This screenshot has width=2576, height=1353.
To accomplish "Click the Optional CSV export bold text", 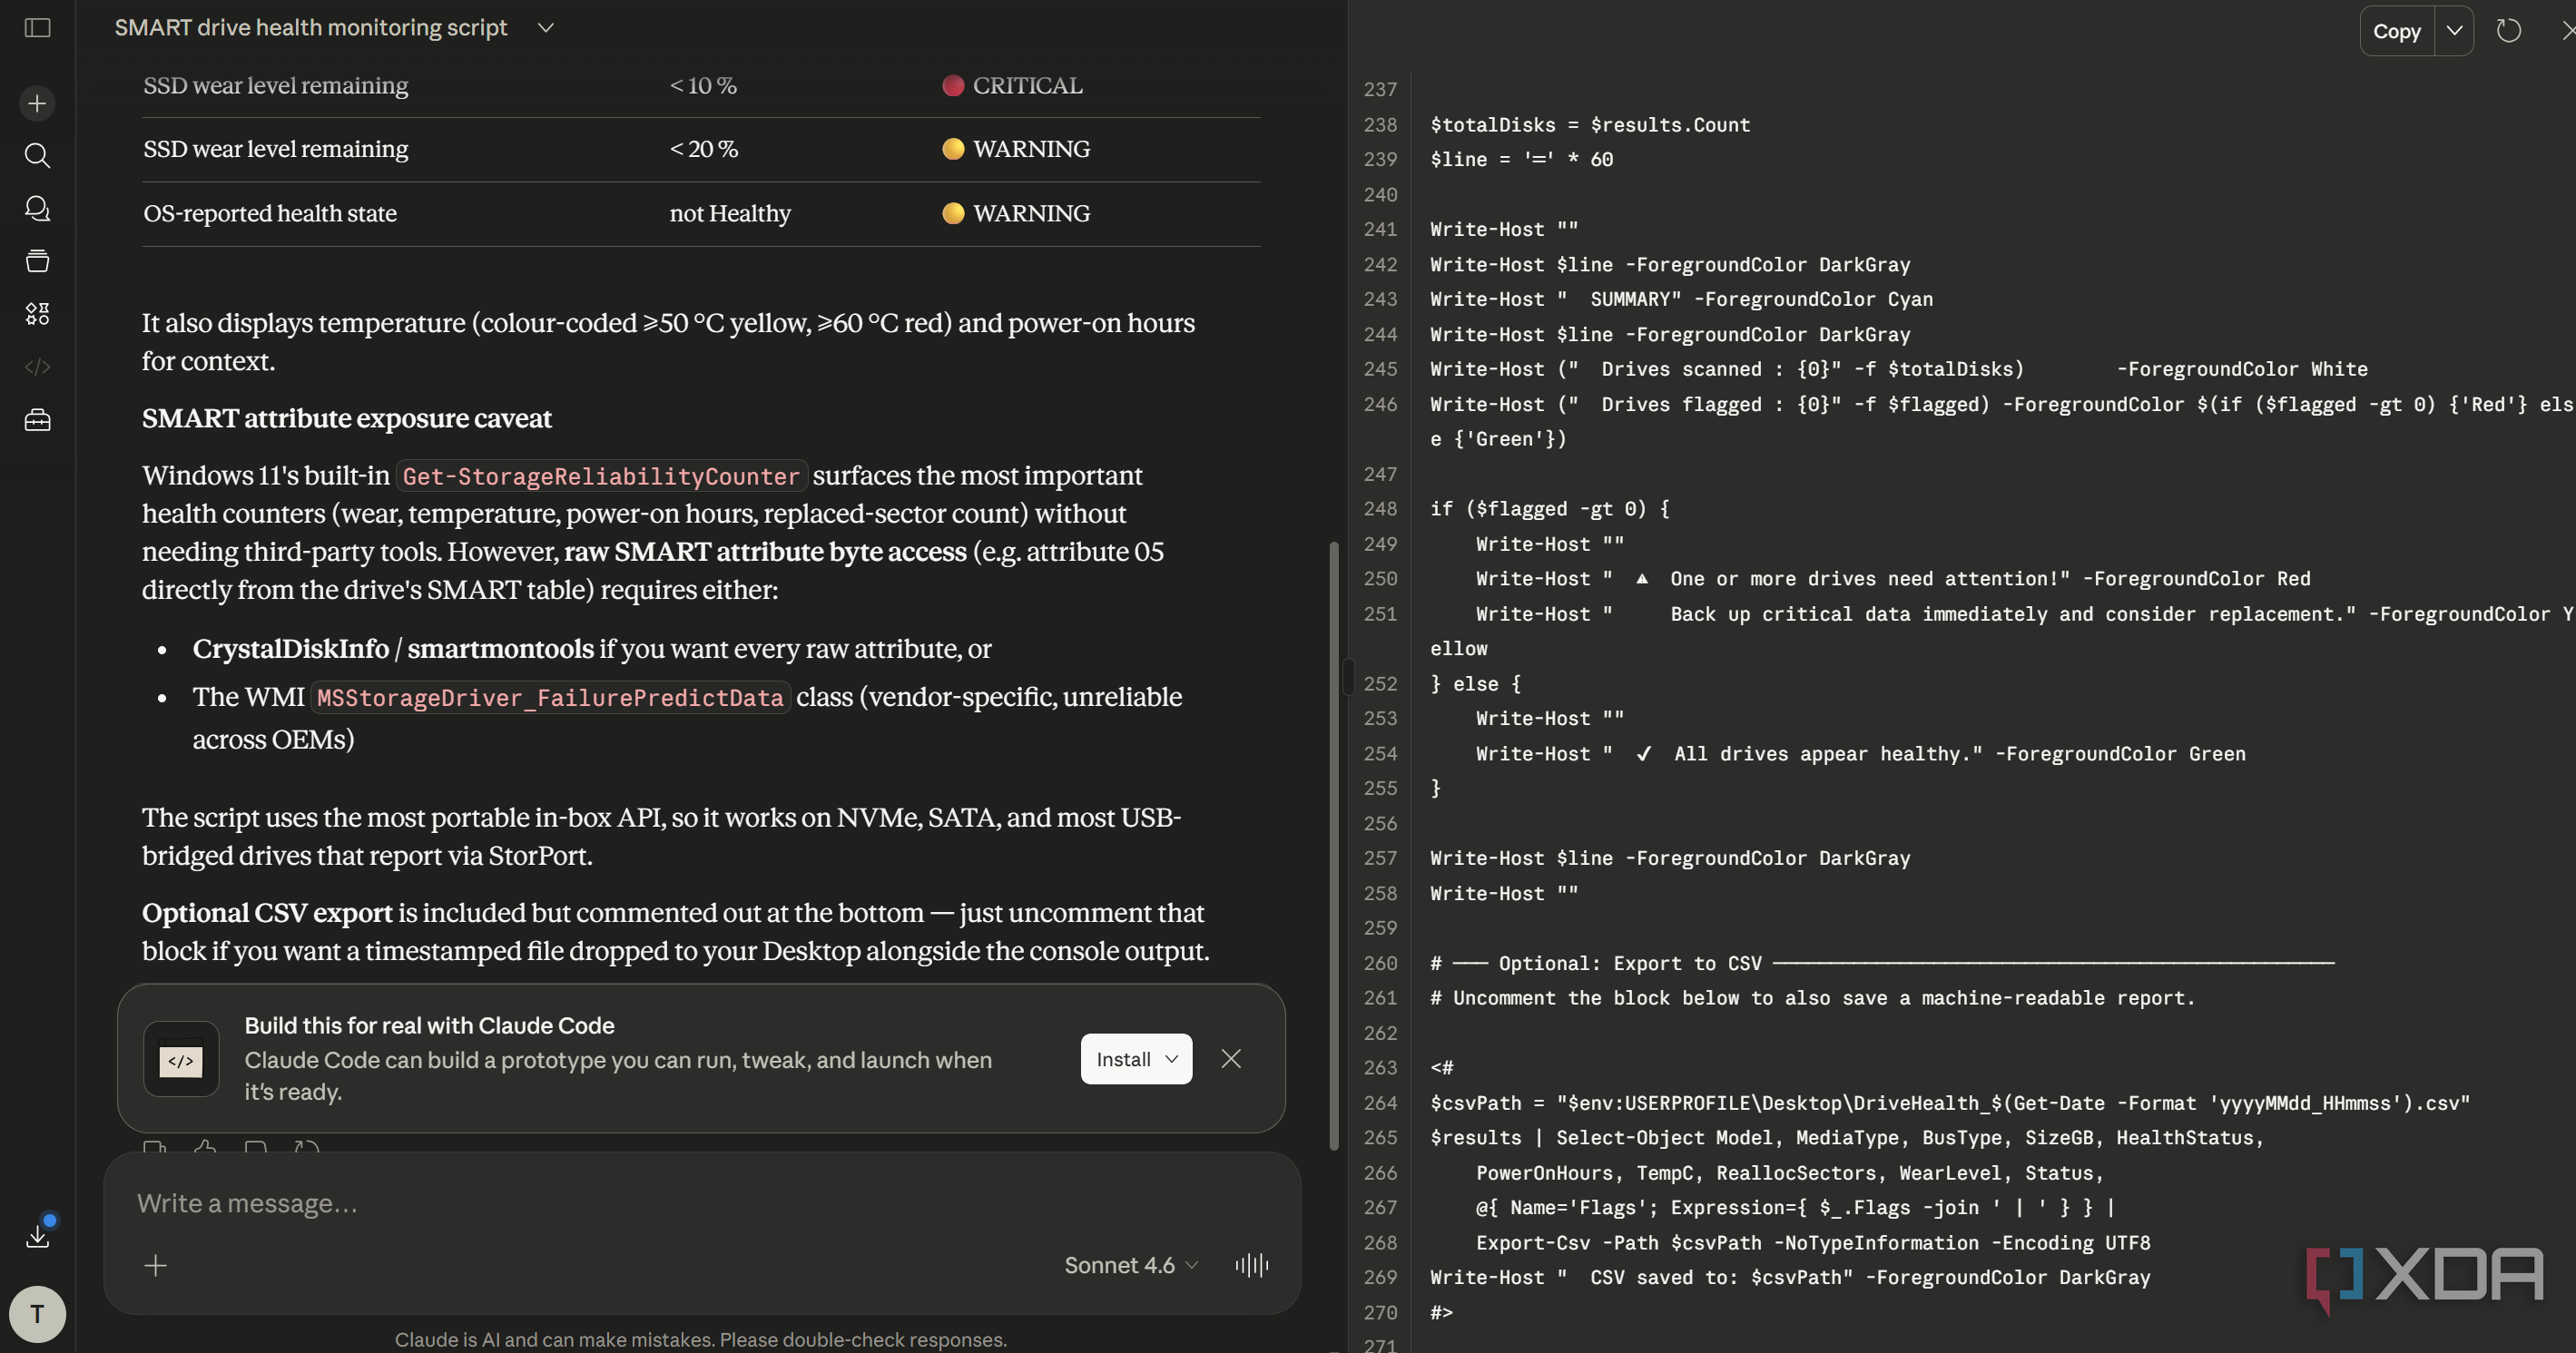I will click(x=267, y=913).
